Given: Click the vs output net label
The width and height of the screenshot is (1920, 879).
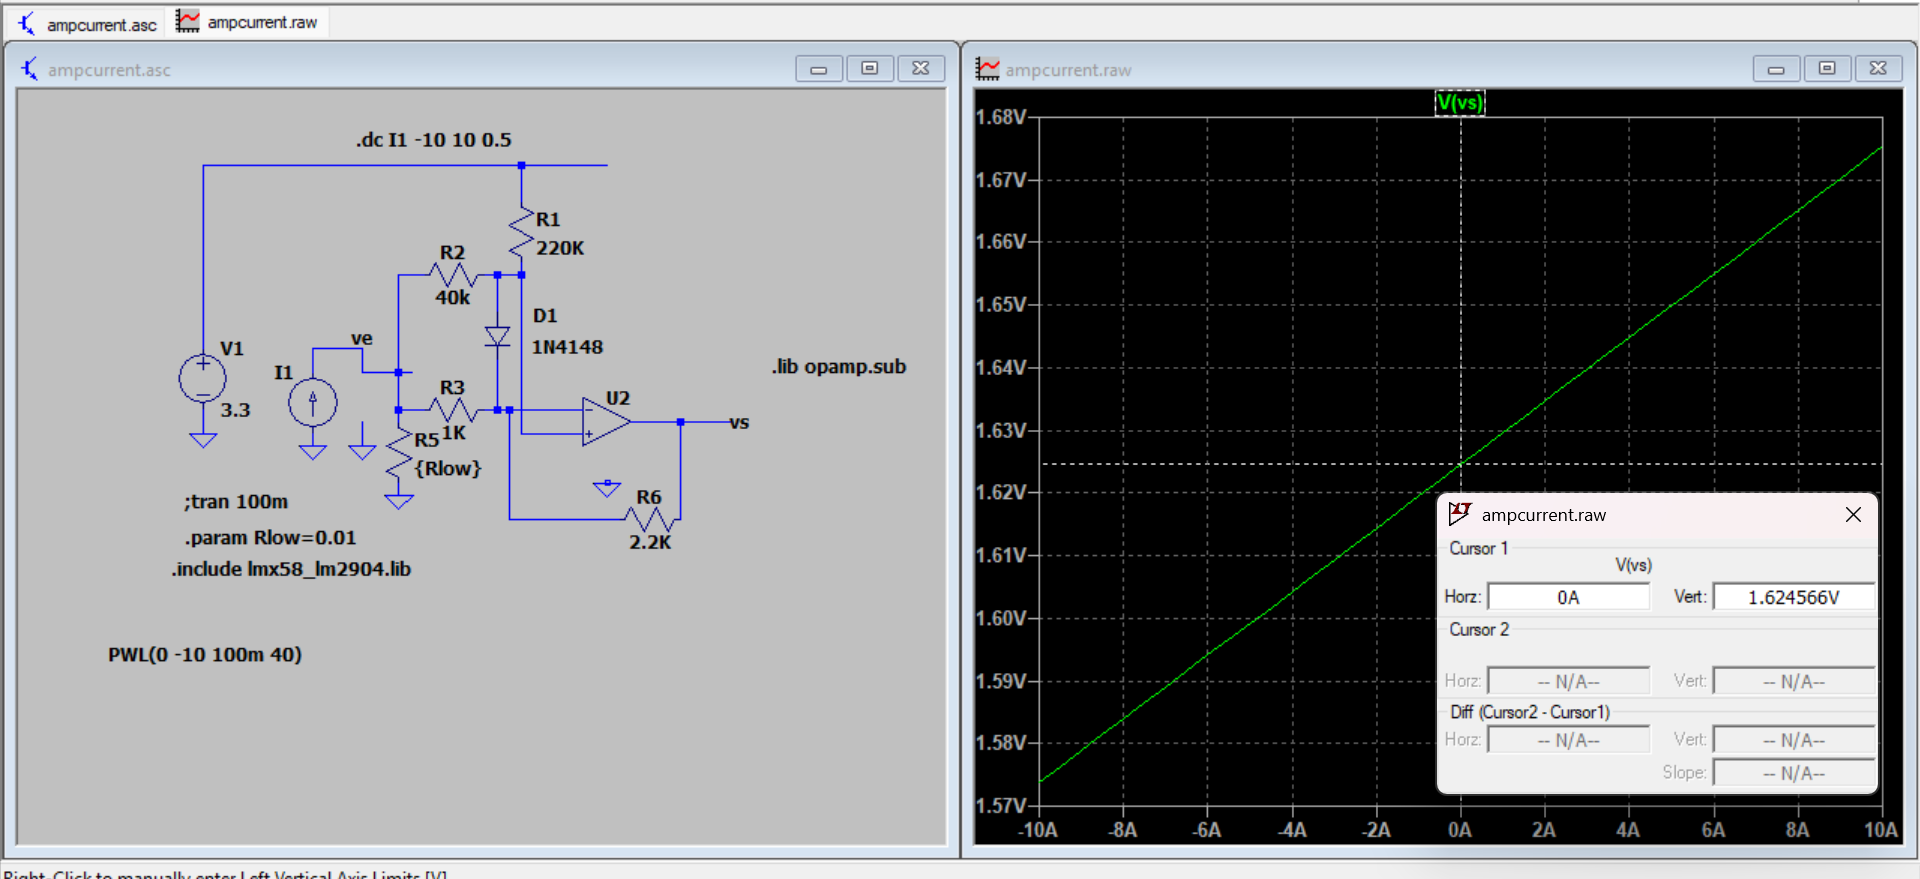Looking at the screenshot, I should pos(739,422).
